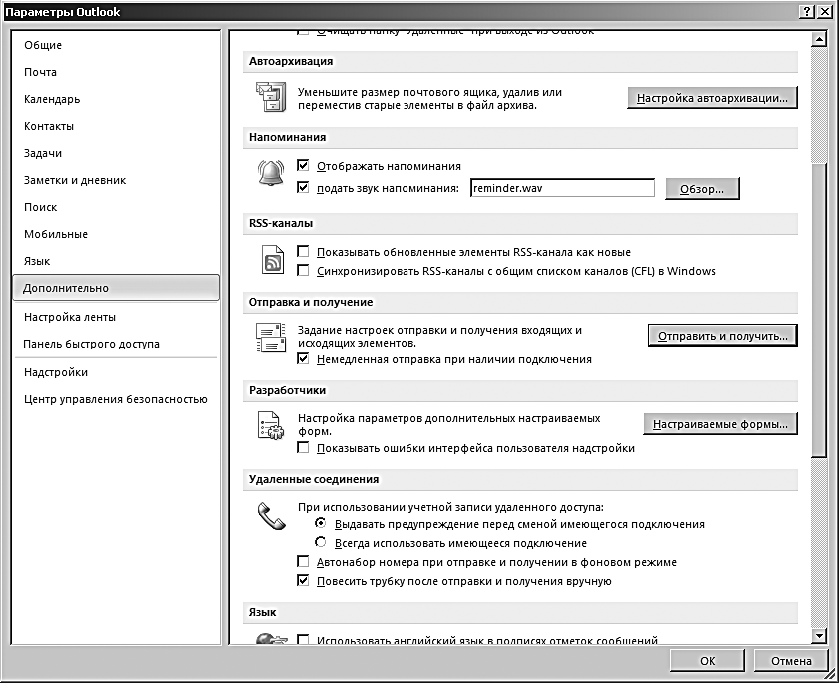
Task: Click the AutoArchive cabinet icon
Action: tap(271, 98)
